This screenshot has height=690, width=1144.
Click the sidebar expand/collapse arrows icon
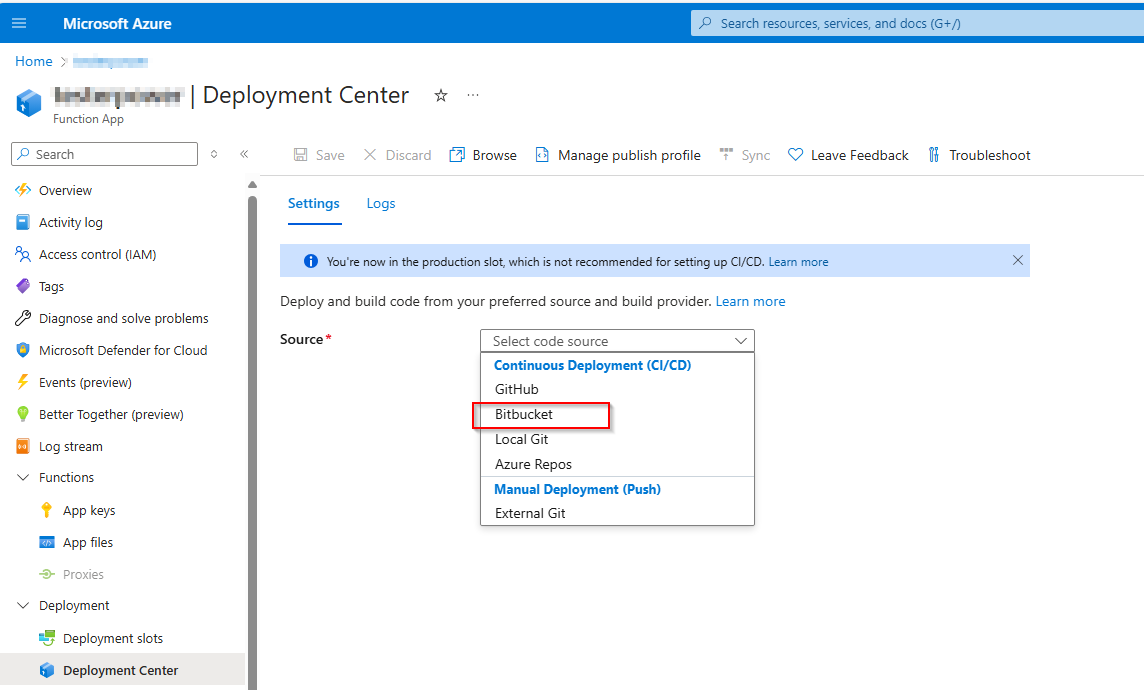tap(214, 154)
